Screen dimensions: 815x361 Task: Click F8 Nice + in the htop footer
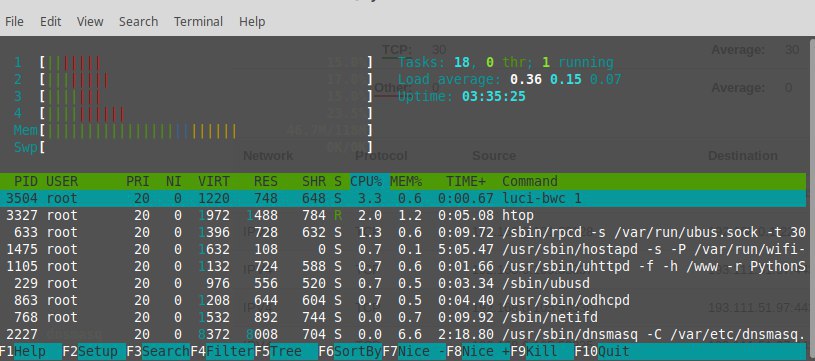coord(478,352)
